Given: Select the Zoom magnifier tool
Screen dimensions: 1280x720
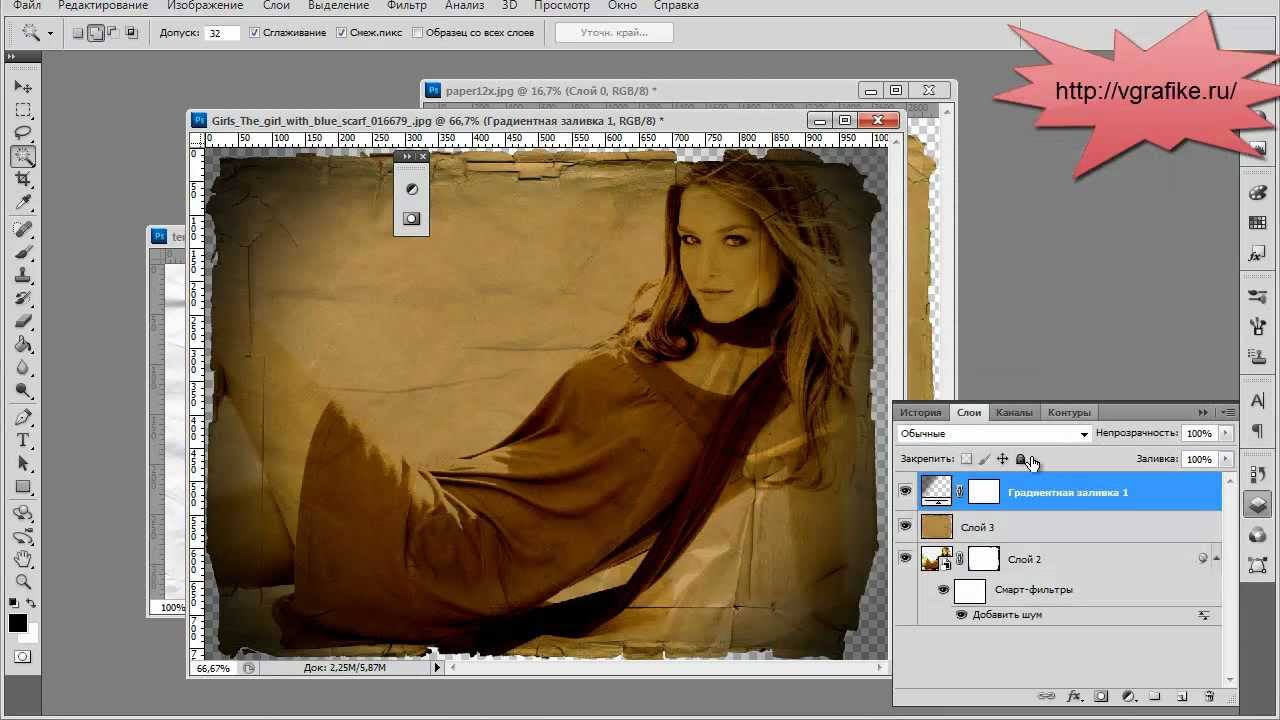Looking at the screenshot, I should tap(23, 581).
